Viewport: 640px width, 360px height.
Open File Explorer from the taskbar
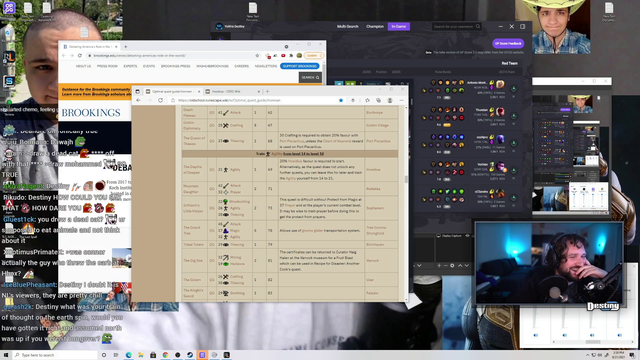click(141, 355)
